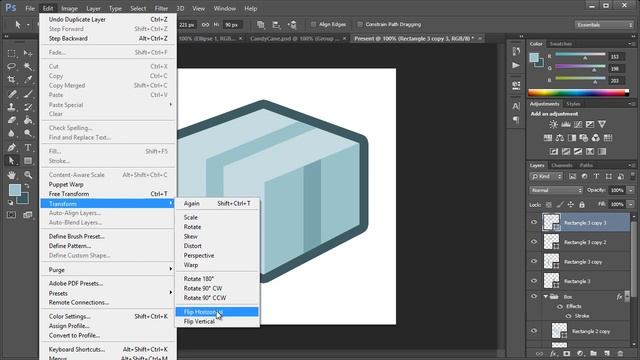Viewport: 640px width, 360px height.
Task: Select the Magic Wand tool
Action: [x=28, y=67]
